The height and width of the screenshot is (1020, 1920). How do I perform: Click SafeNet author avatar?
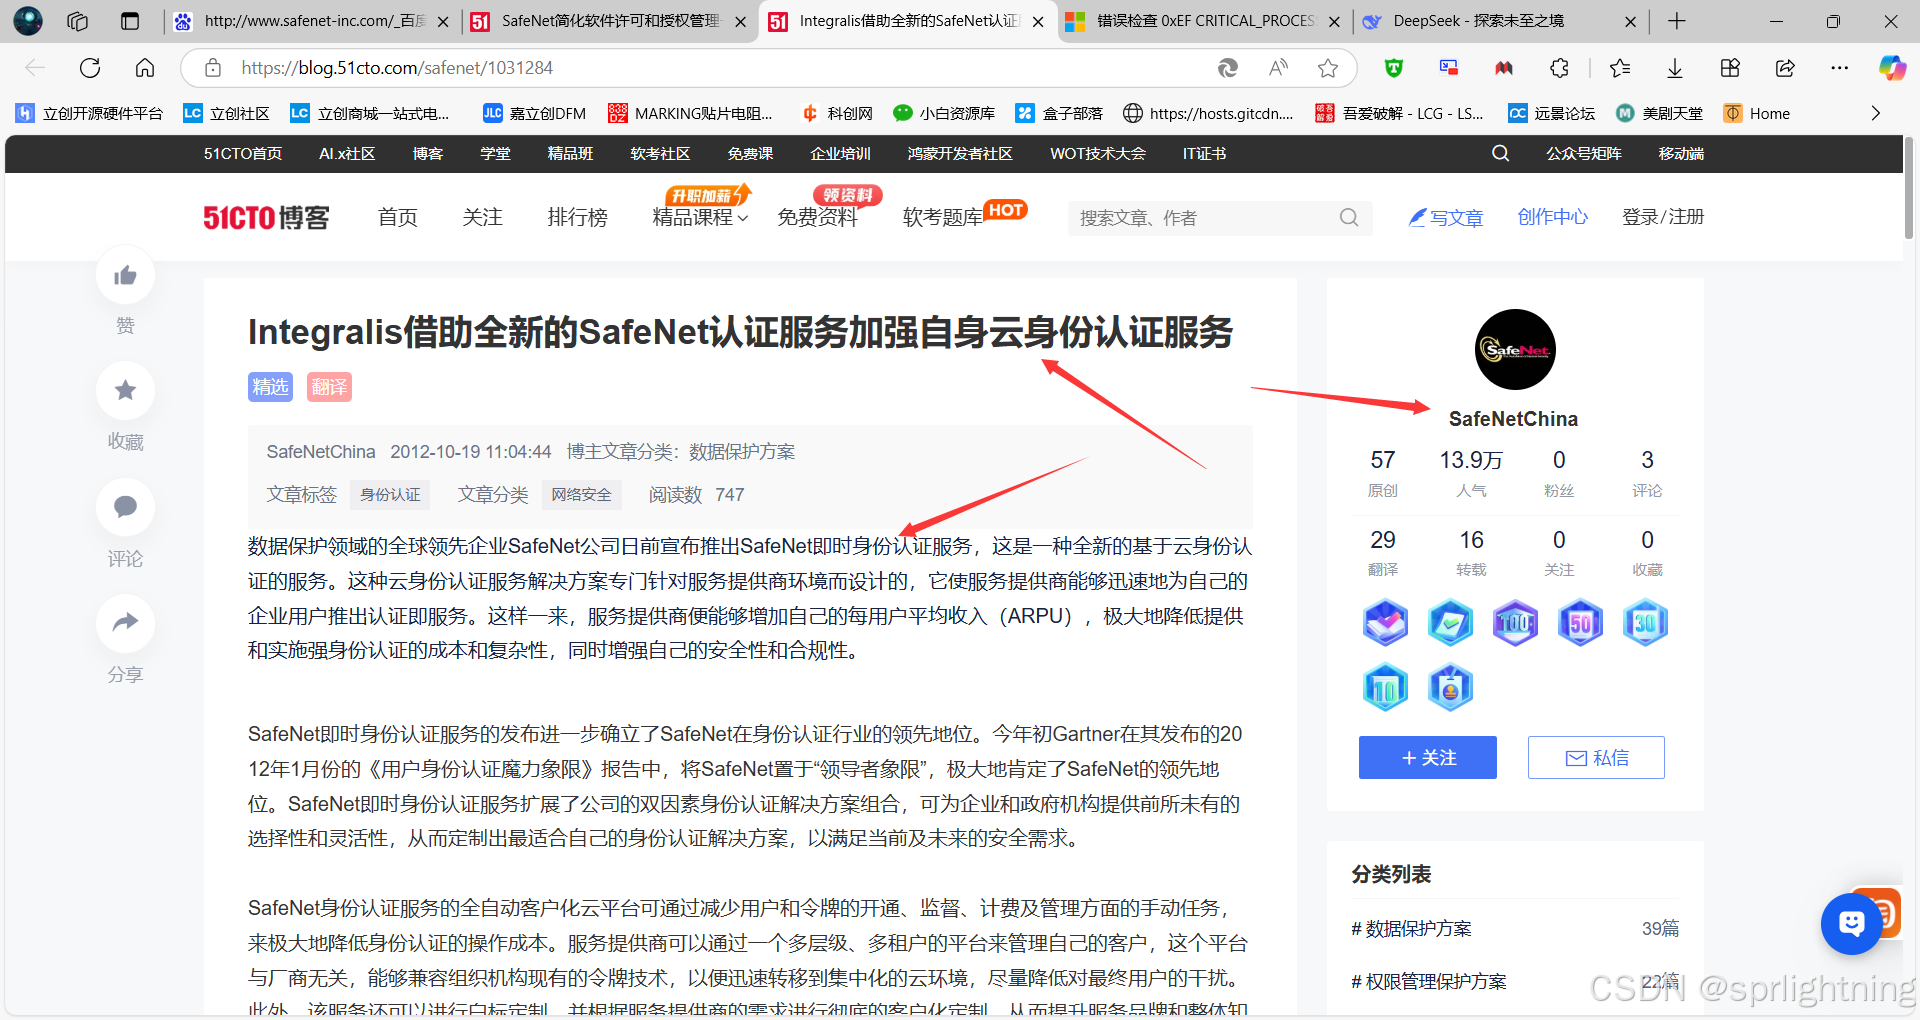1515,349
